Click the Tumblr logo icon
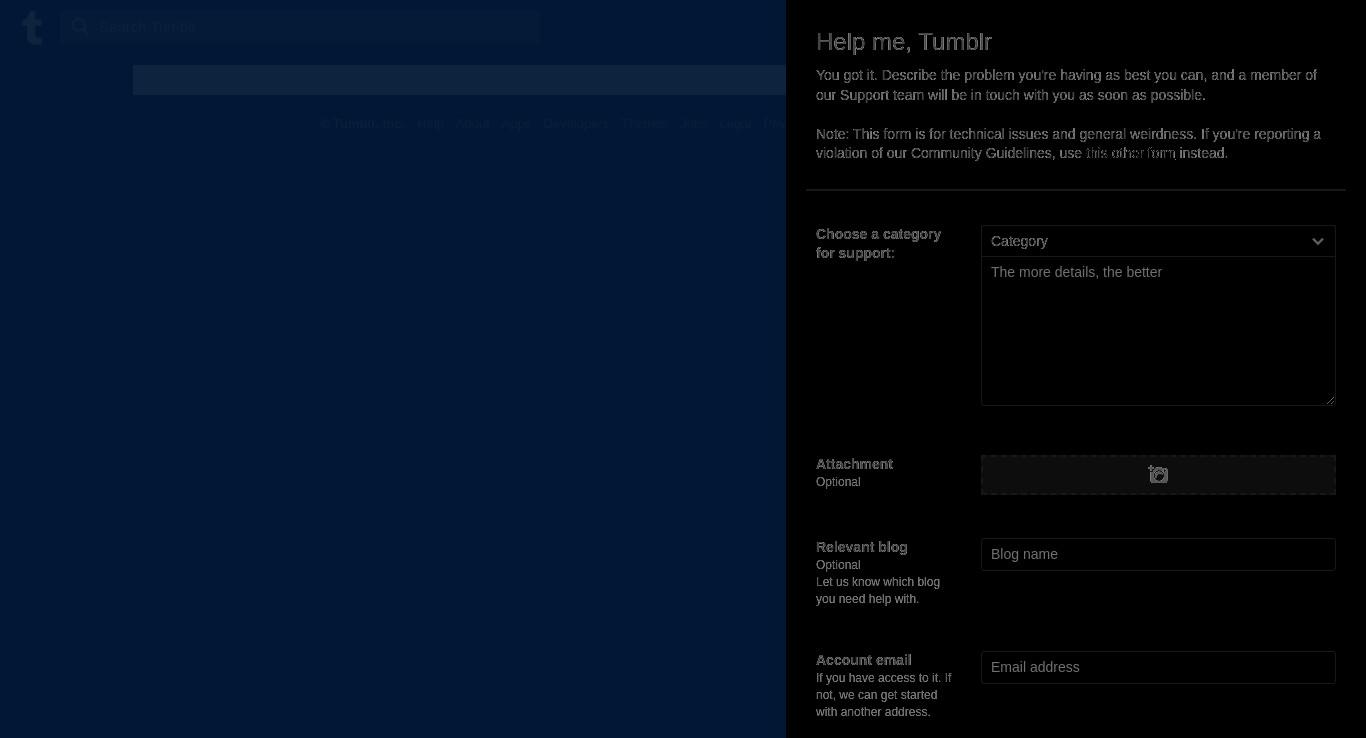This screenshot has height=738, width=1366. 32,28
